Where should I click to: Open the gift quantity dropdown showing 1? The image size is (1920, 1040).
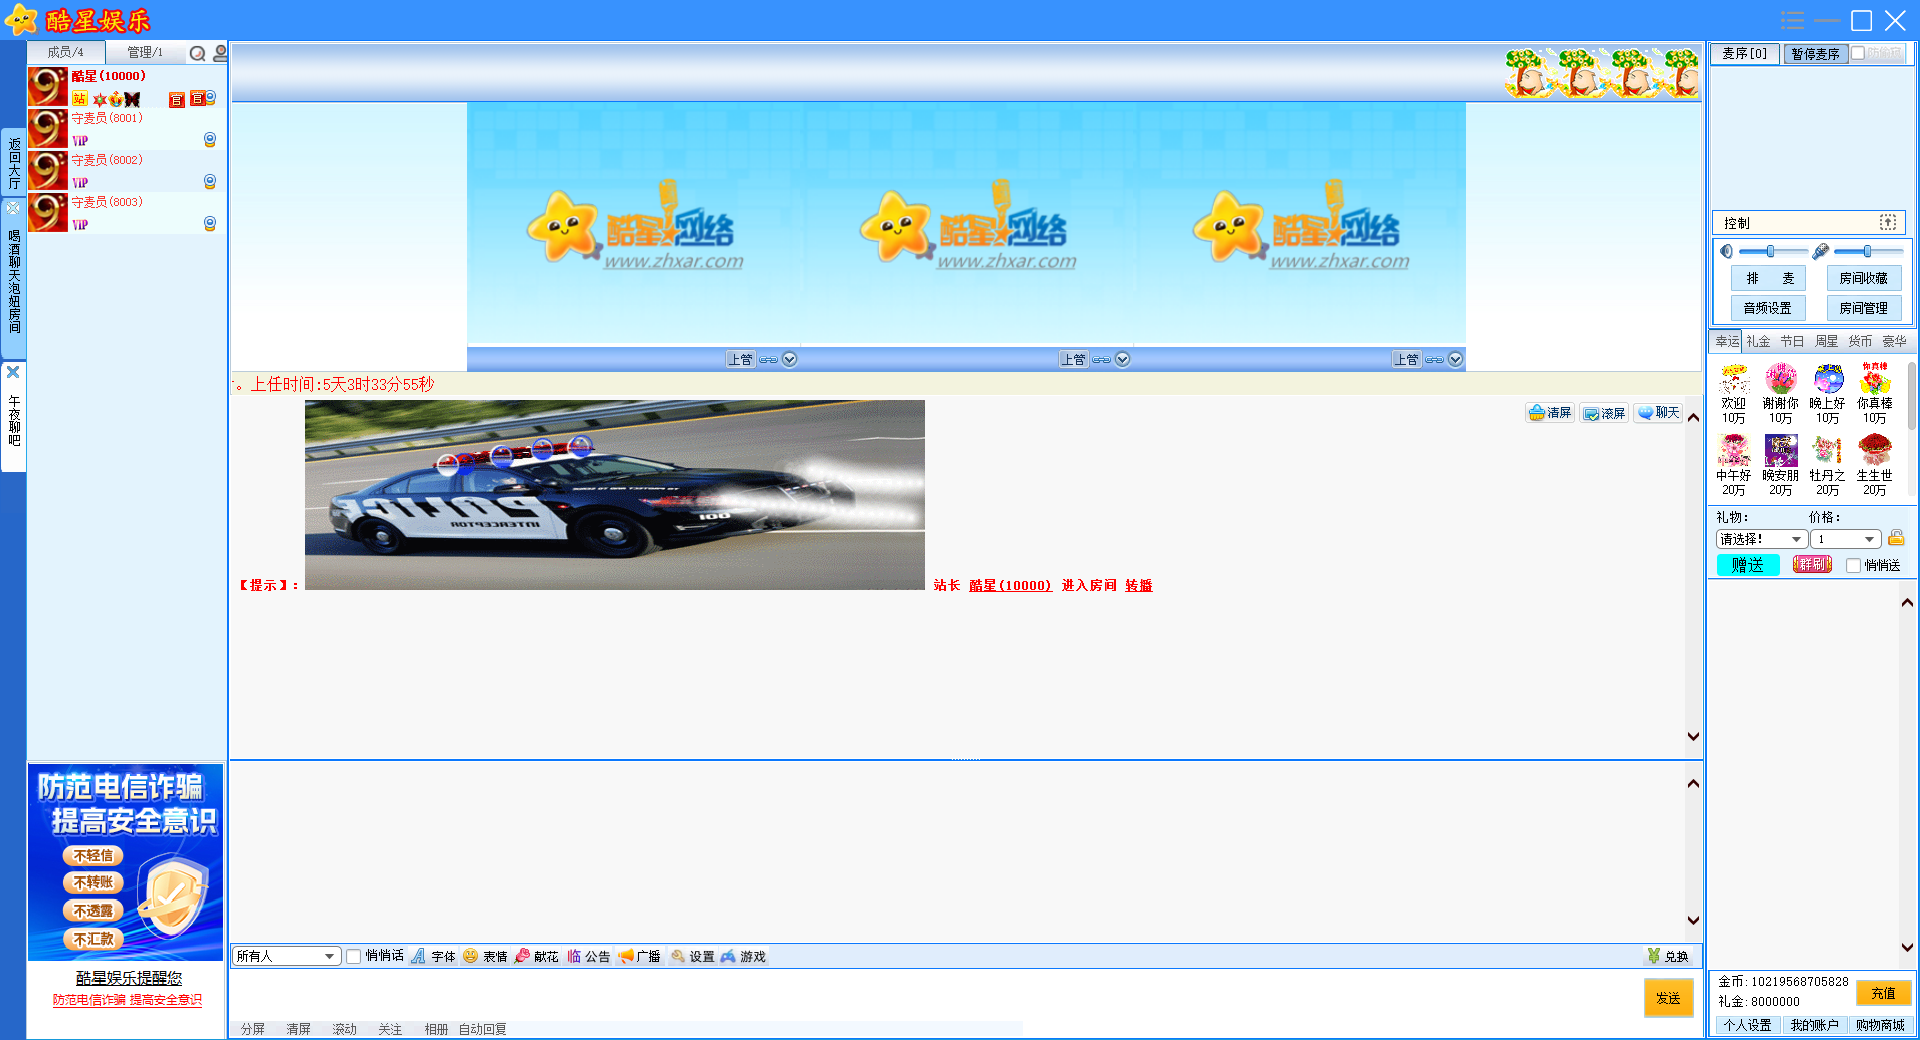pyautogui.click(x=1845, y=539)
